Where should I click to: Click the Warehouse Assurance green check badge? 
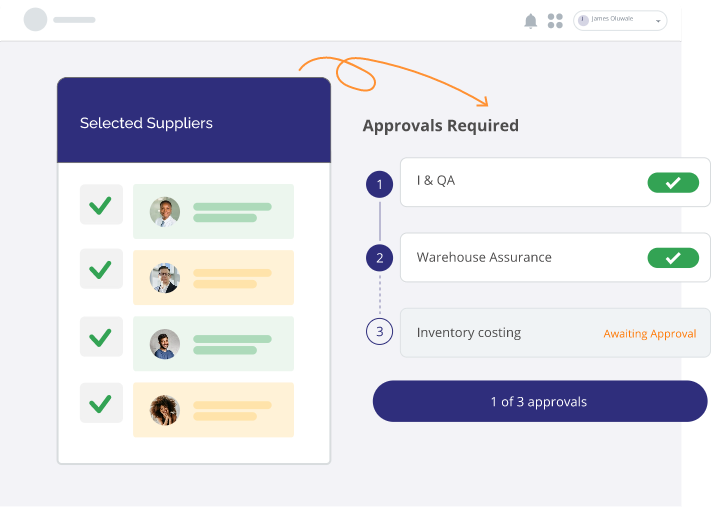pyautogui.click(x=673, y=258)
